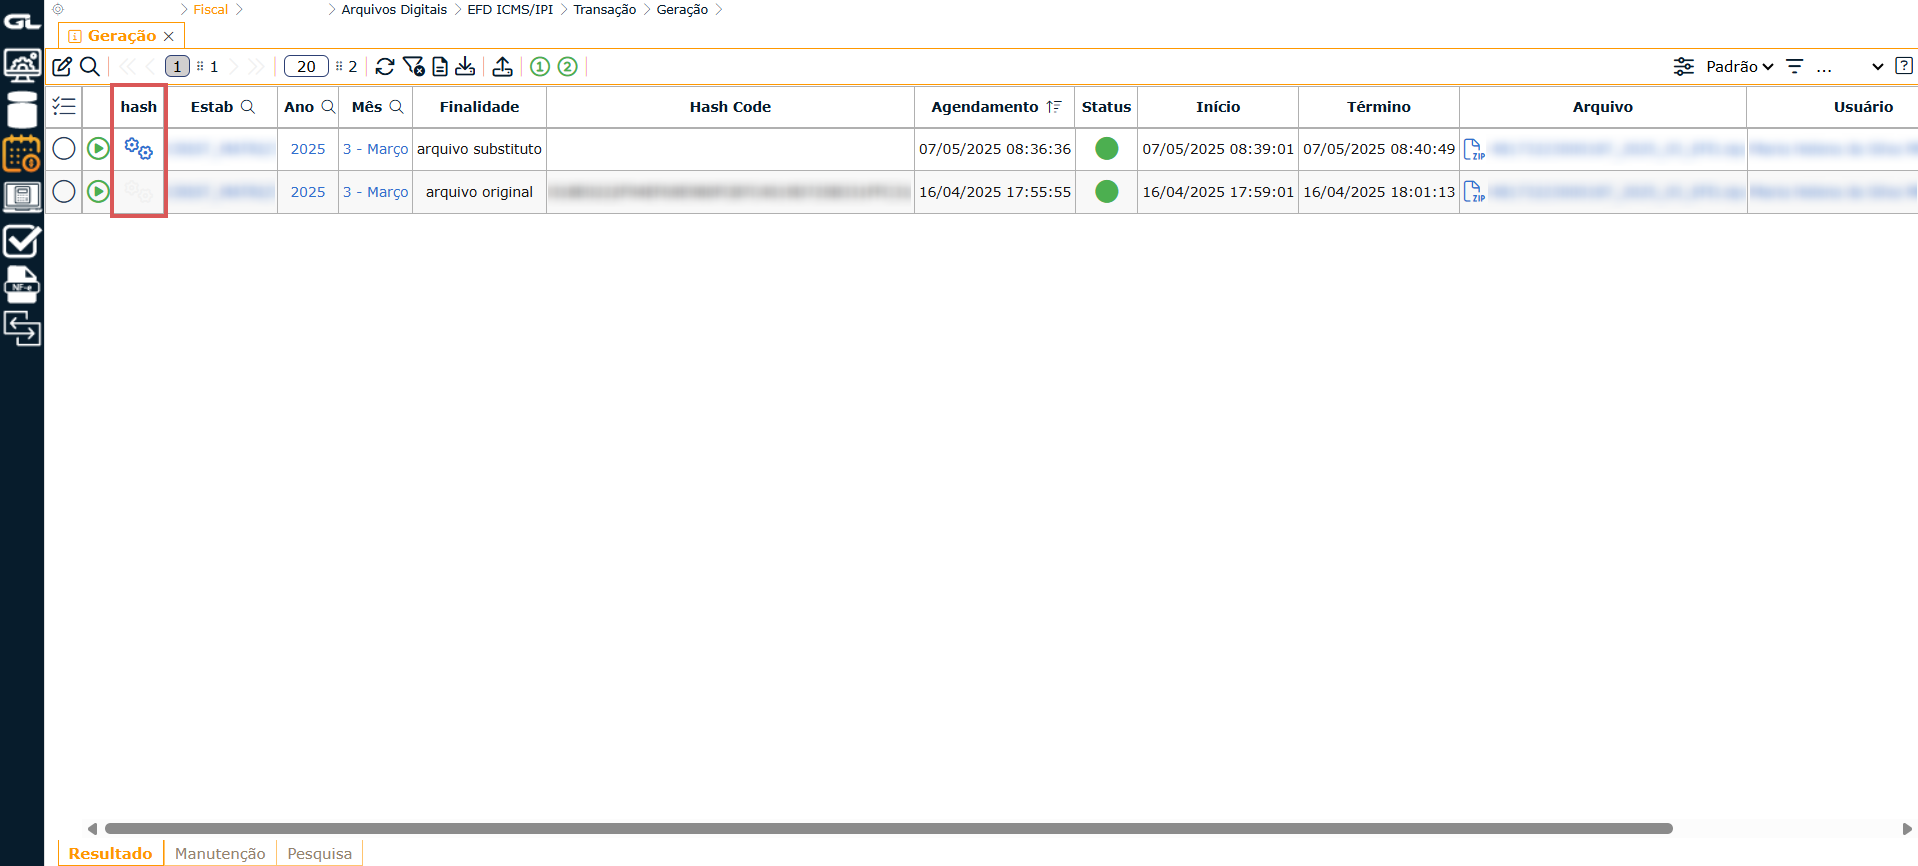Click the document report toolbar icon
The height and width of the screenshot is (866, 1918).
click(x=440, y=66)
